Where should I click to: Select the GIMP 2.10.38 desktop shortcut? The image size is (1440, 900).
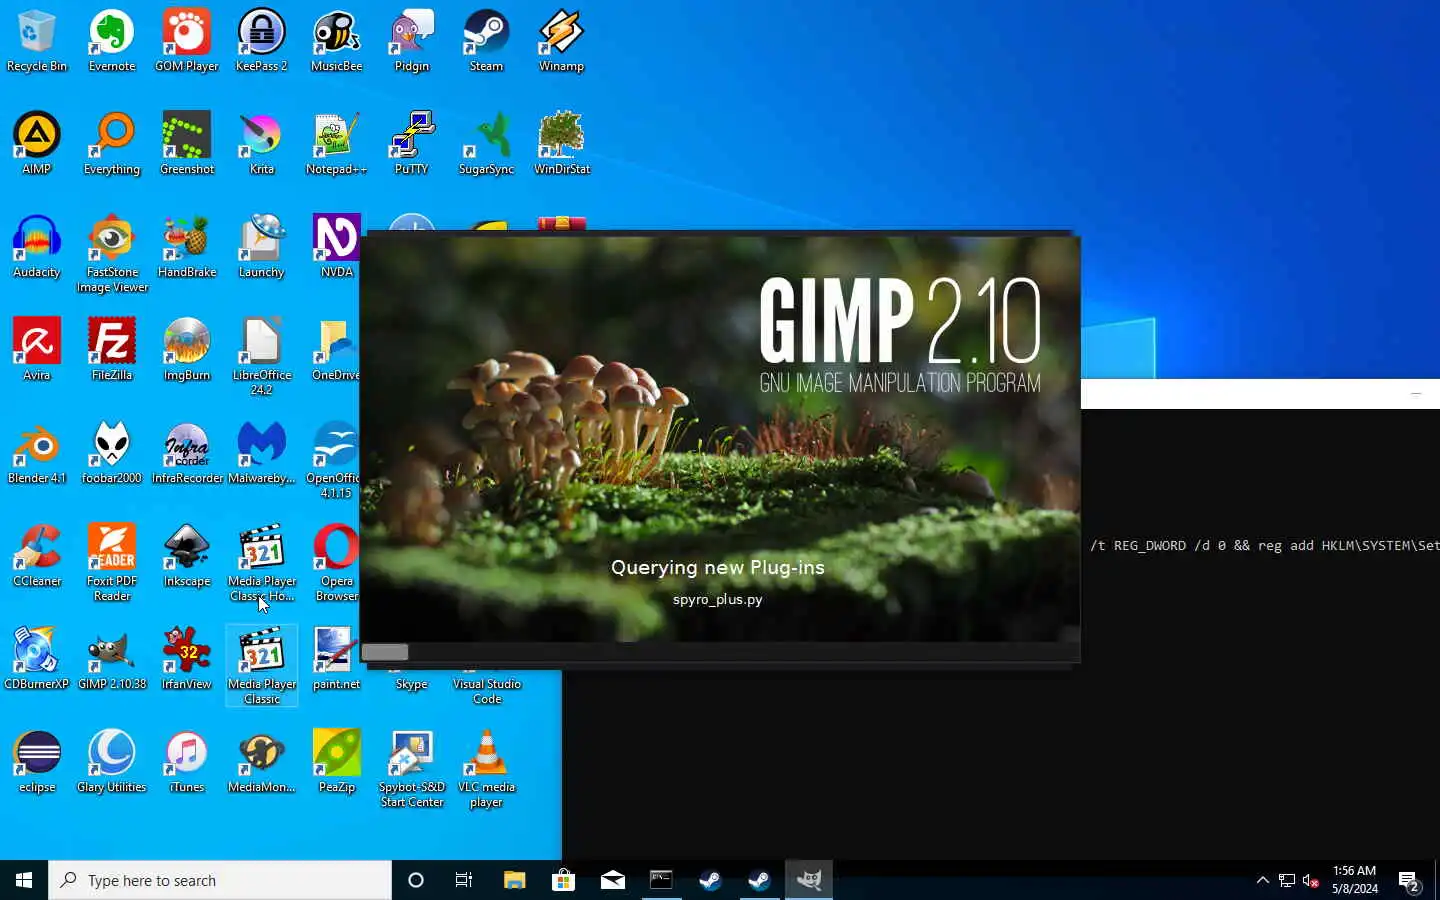(x=112, y=659)
